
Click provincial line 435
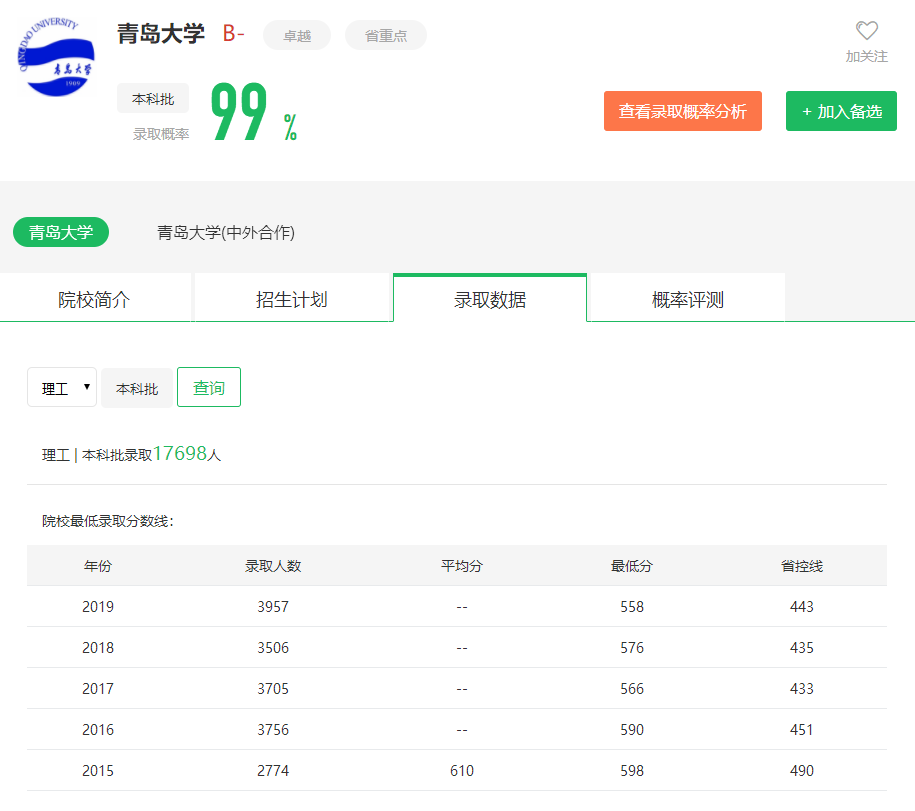(x=802, y=648)
